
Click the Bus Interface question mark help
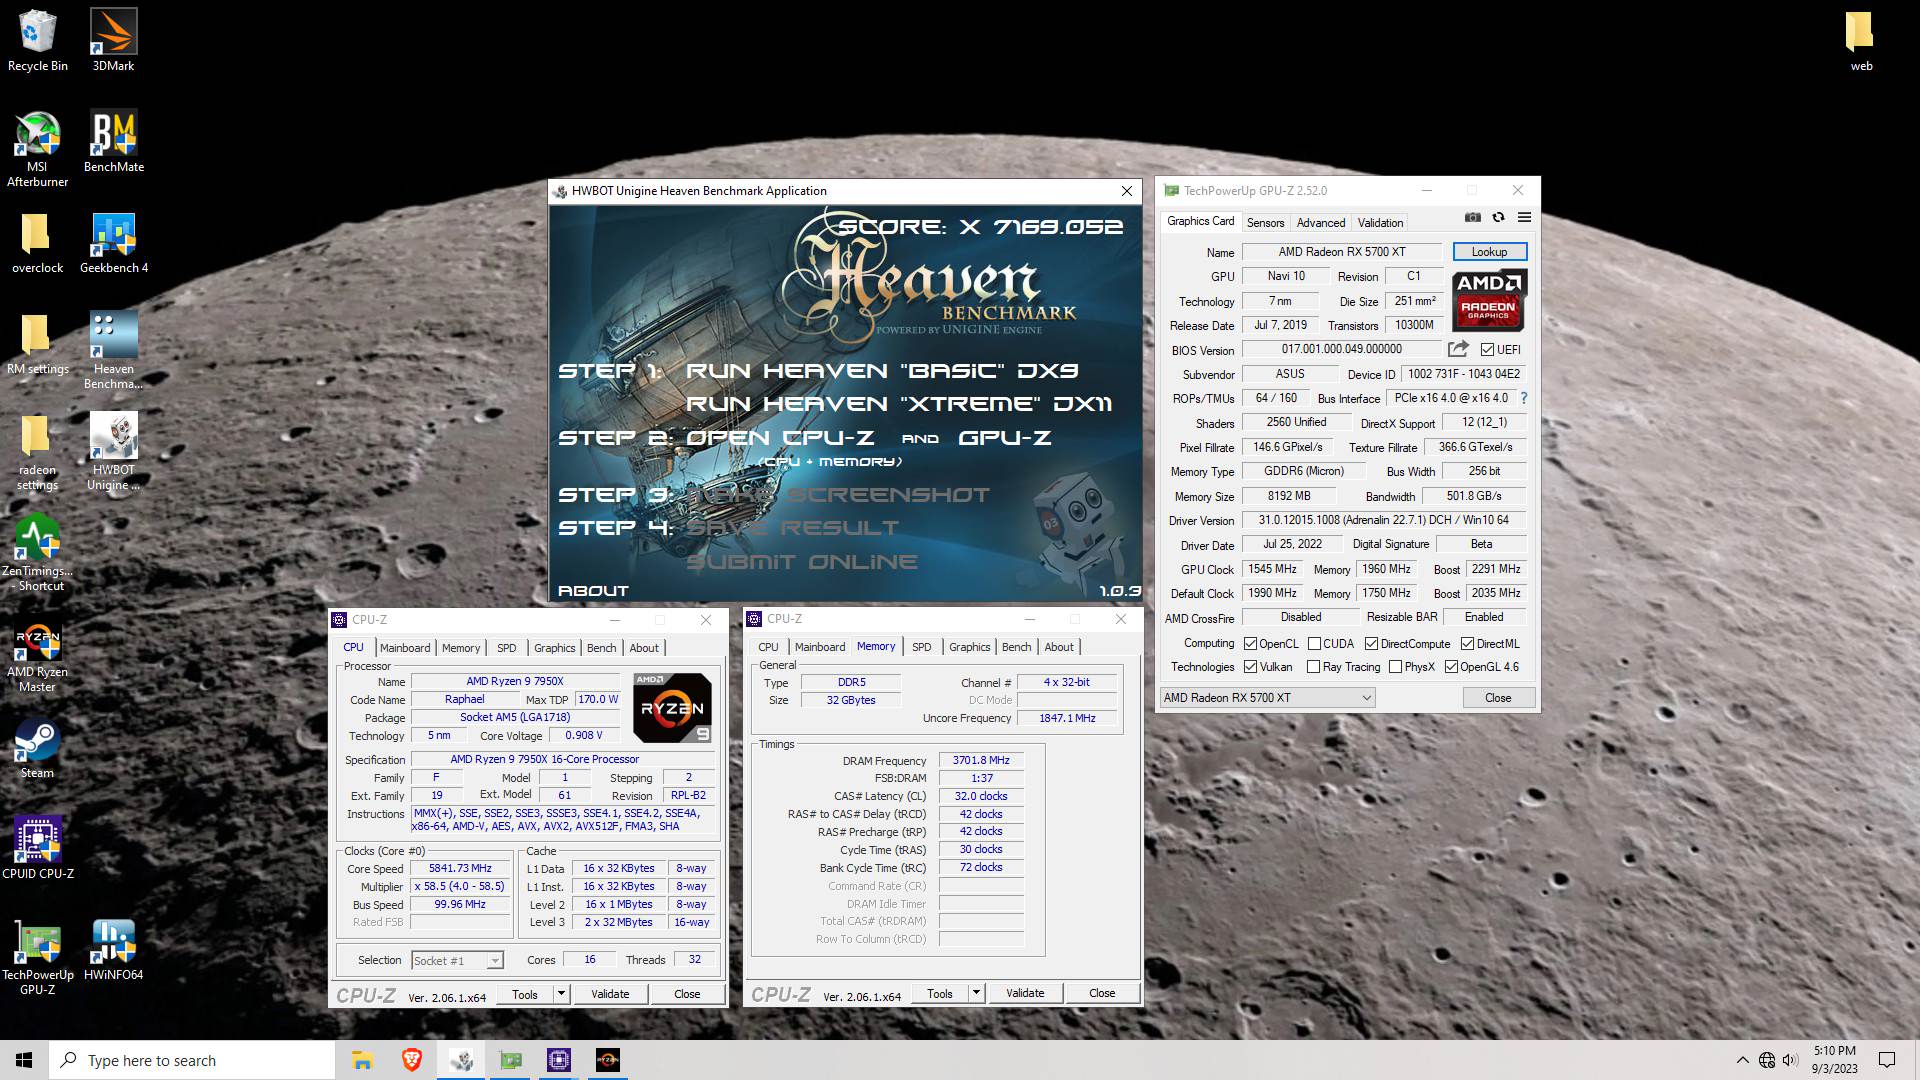pyautogui.click(x=1523, y=398)
